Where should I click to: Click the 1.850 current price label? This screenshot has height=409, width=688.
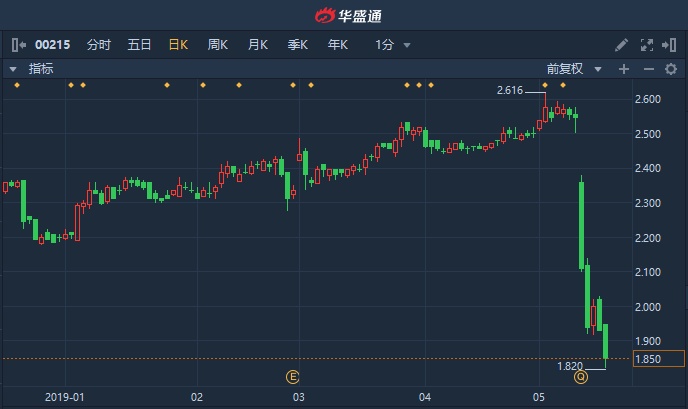point(659,359)
